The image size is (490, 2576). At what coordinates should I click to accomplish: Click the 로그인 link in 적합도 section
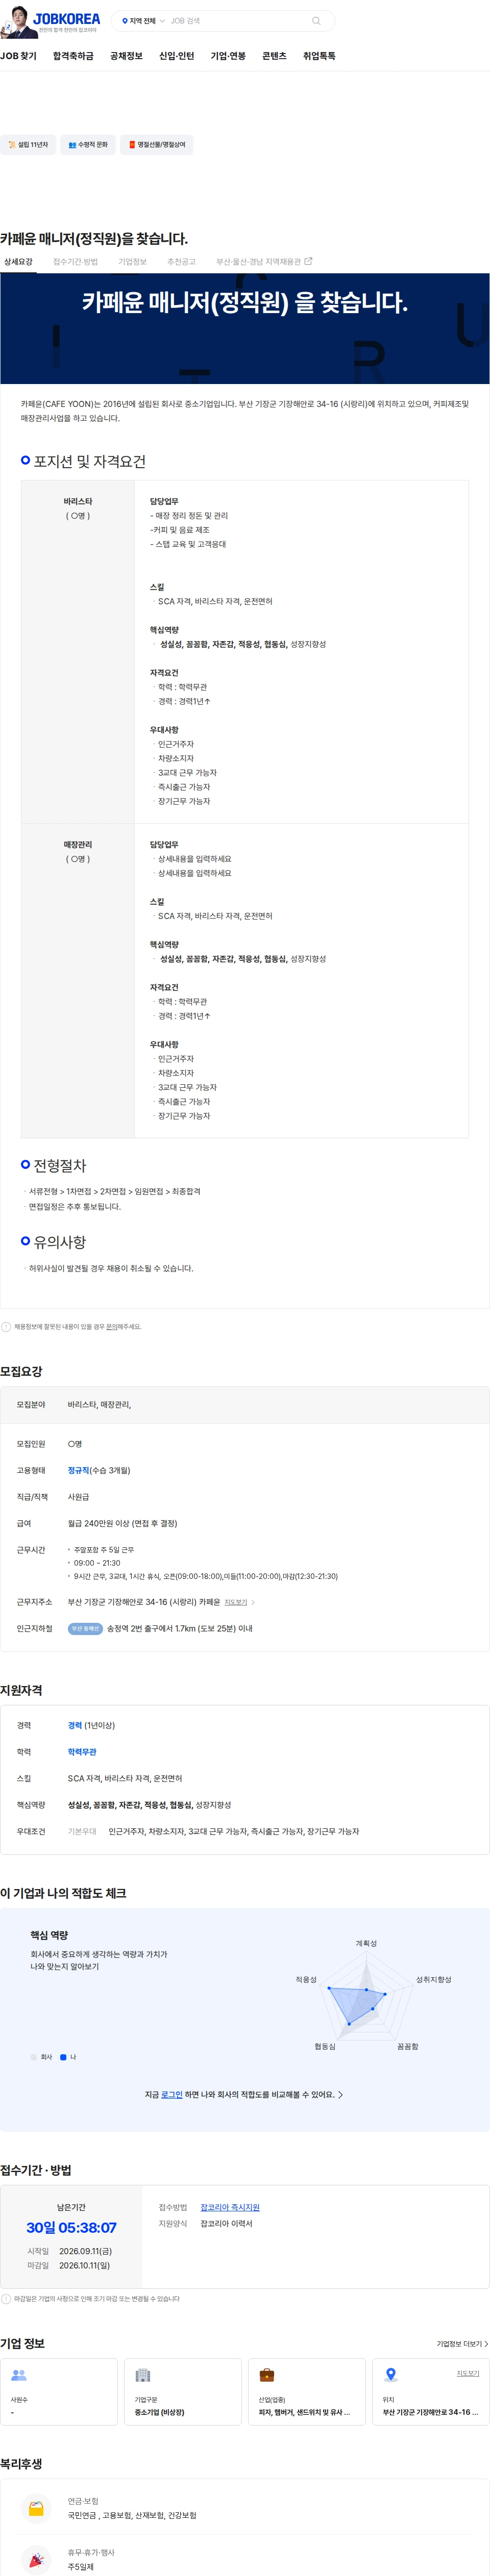tap(172, 2094)
